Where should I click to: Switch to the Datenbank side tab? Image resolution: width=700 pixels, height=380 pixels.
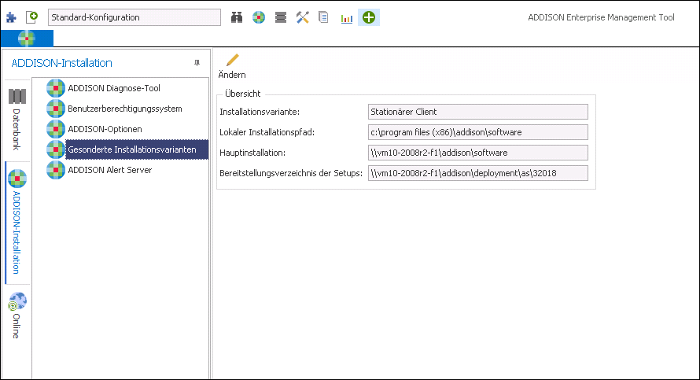click(x=17, y=120)
